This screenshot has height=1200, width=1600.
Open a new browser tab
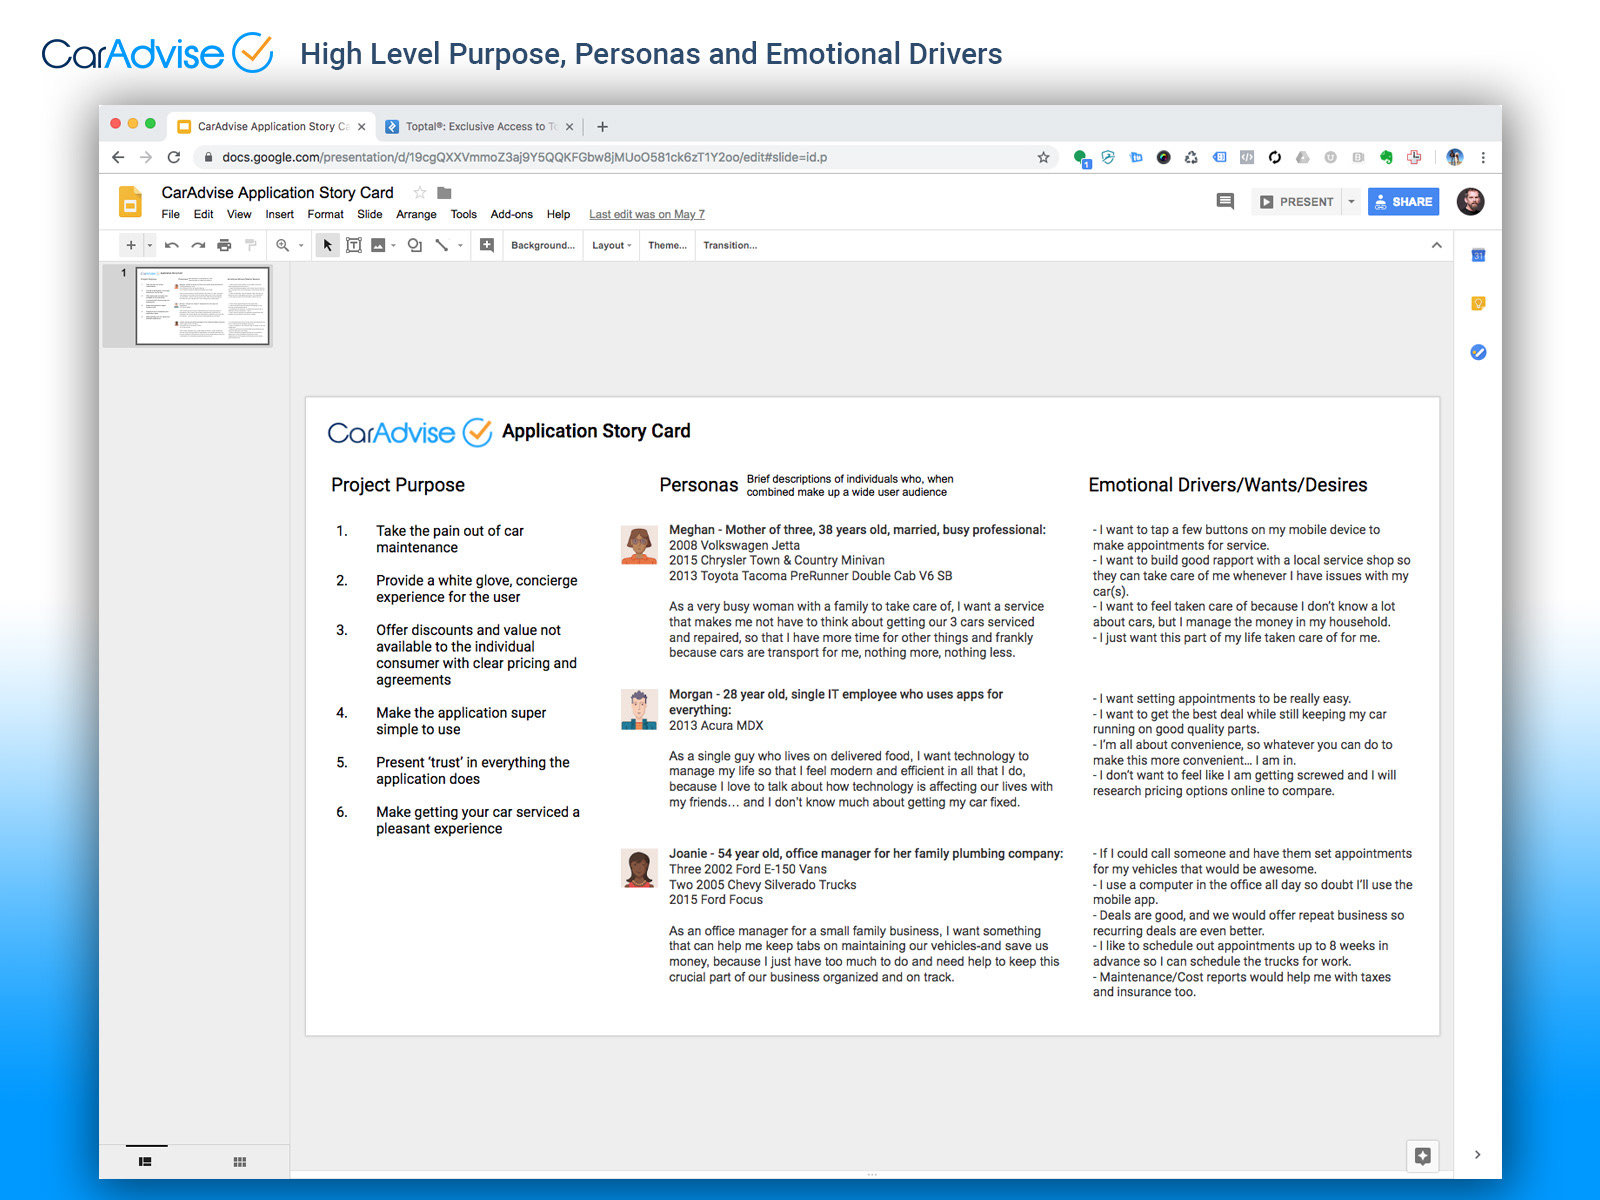pyautogui.click(x=602, y=127)
